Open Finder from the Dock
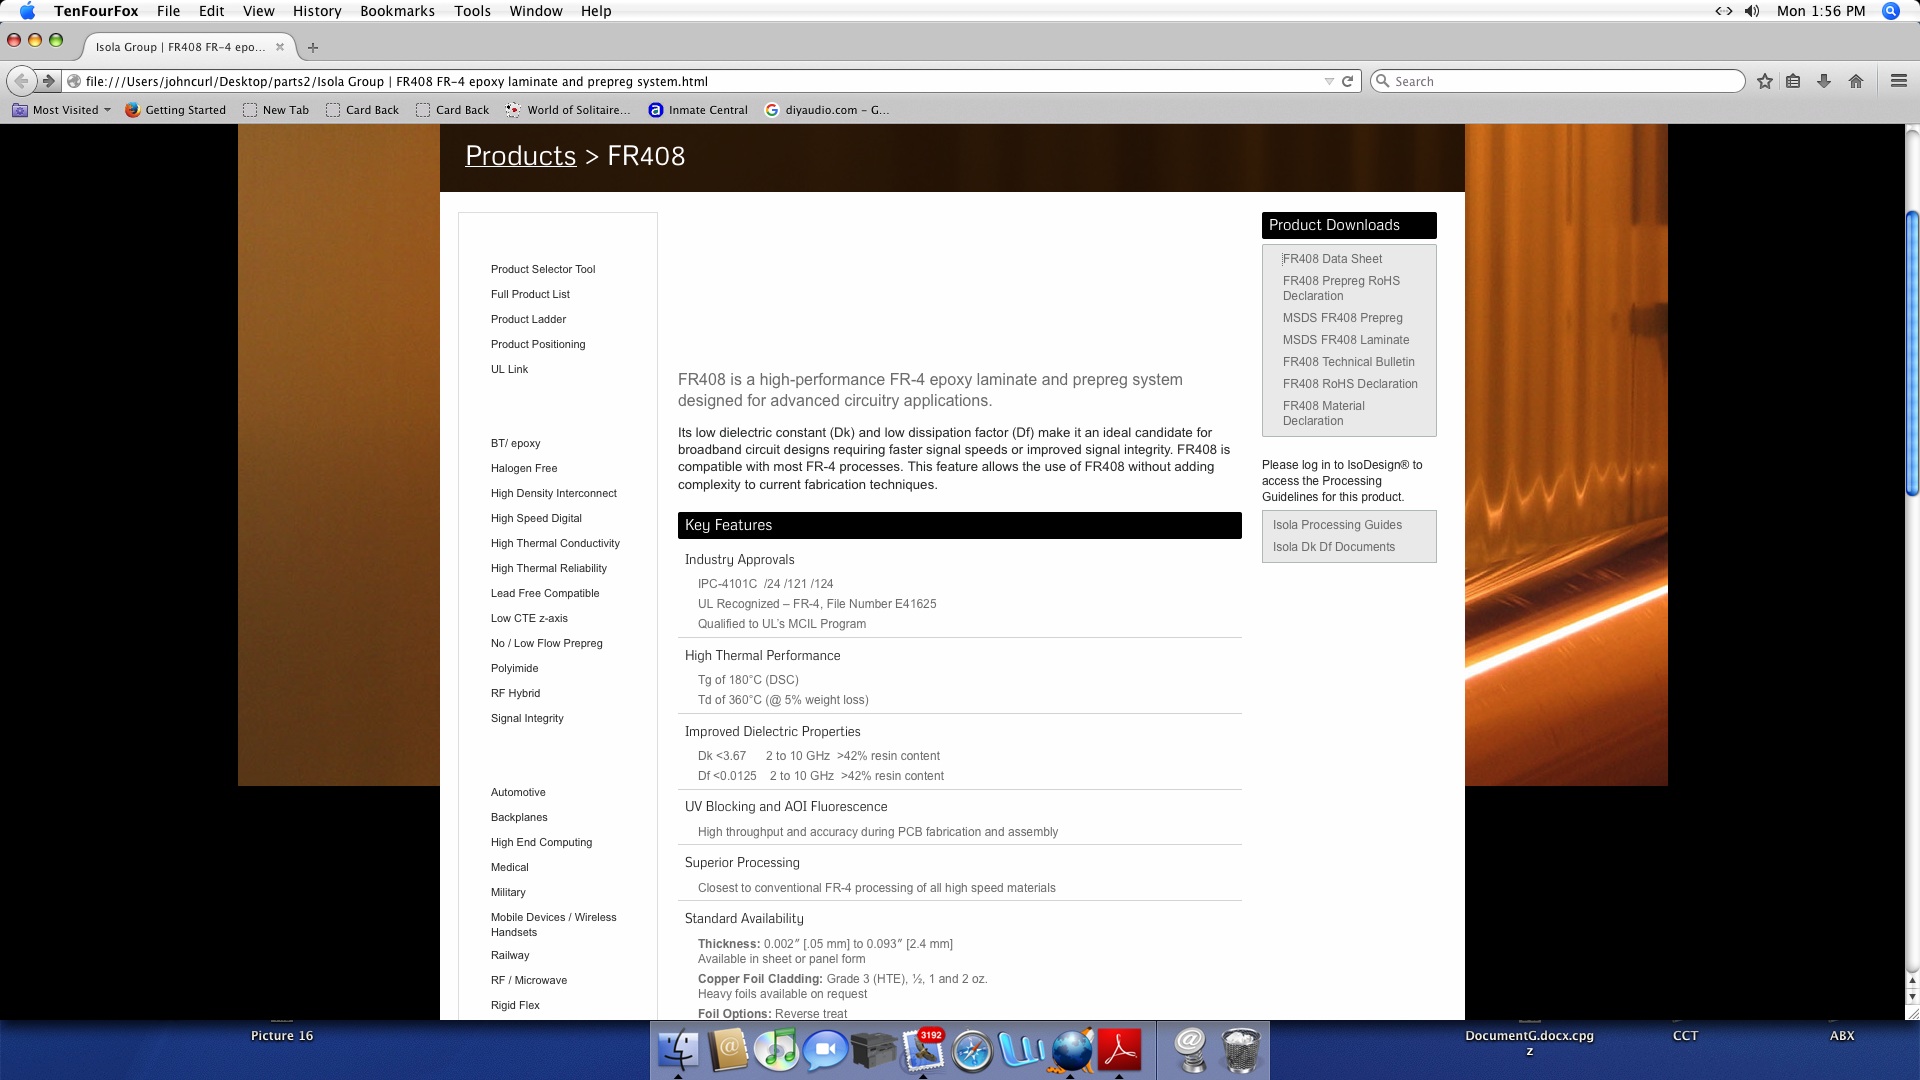1920x1080 pixels. click(x=679, y=1050)
